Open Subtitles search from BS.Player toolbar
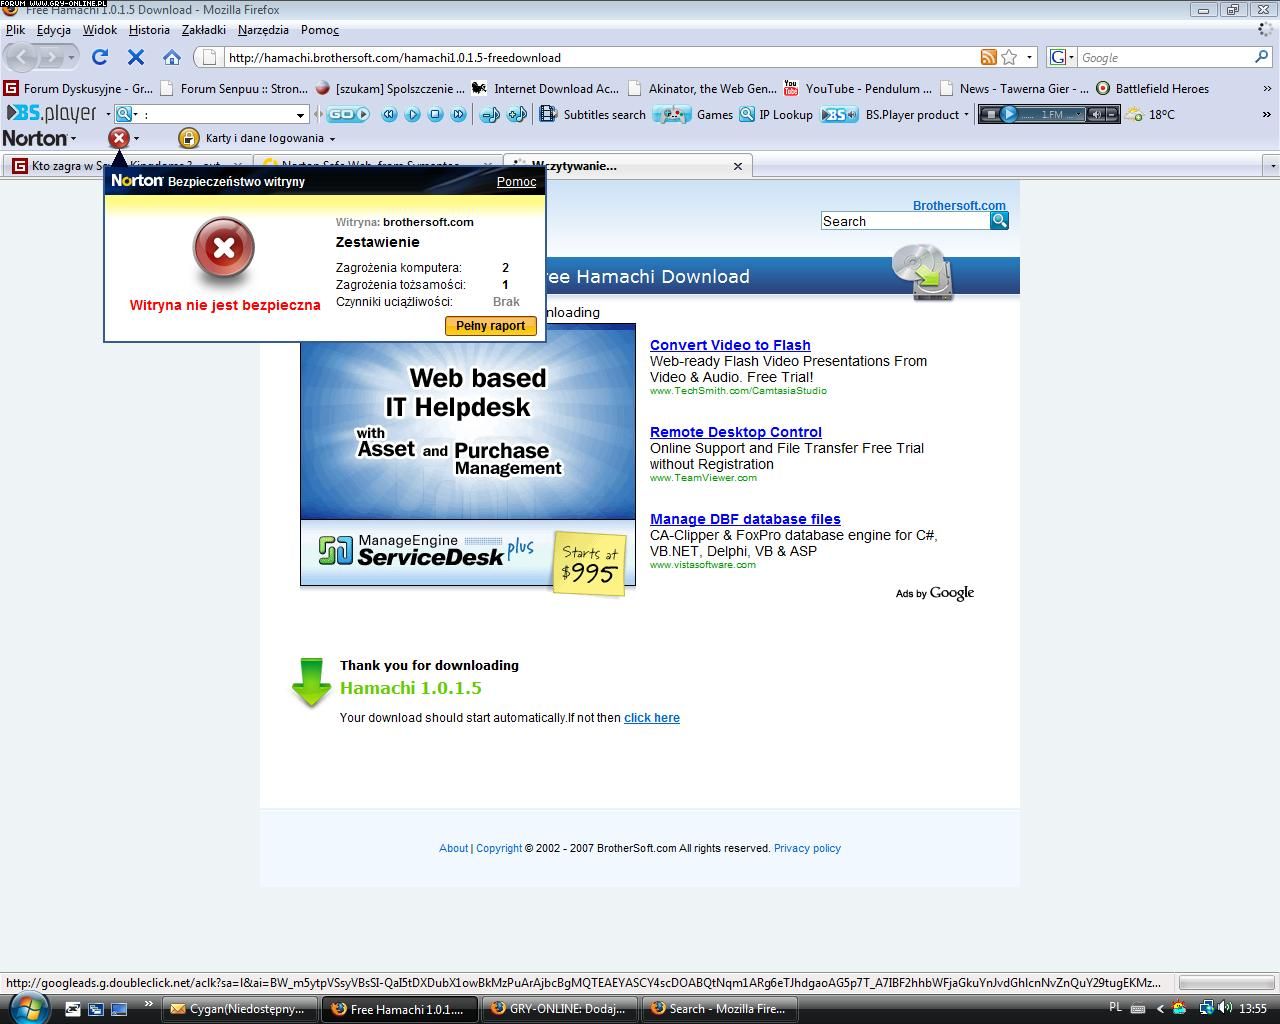The width and height of the screenshot is (1280, 1024). coord(593,115)
